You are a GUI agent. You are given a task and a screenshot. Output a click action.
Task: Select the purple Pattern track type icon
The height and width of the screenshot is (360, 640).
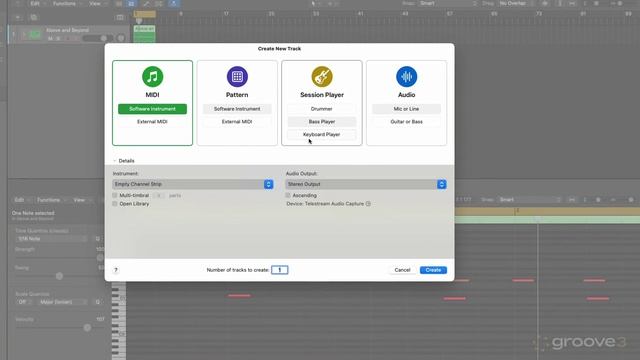click(237, 77)
